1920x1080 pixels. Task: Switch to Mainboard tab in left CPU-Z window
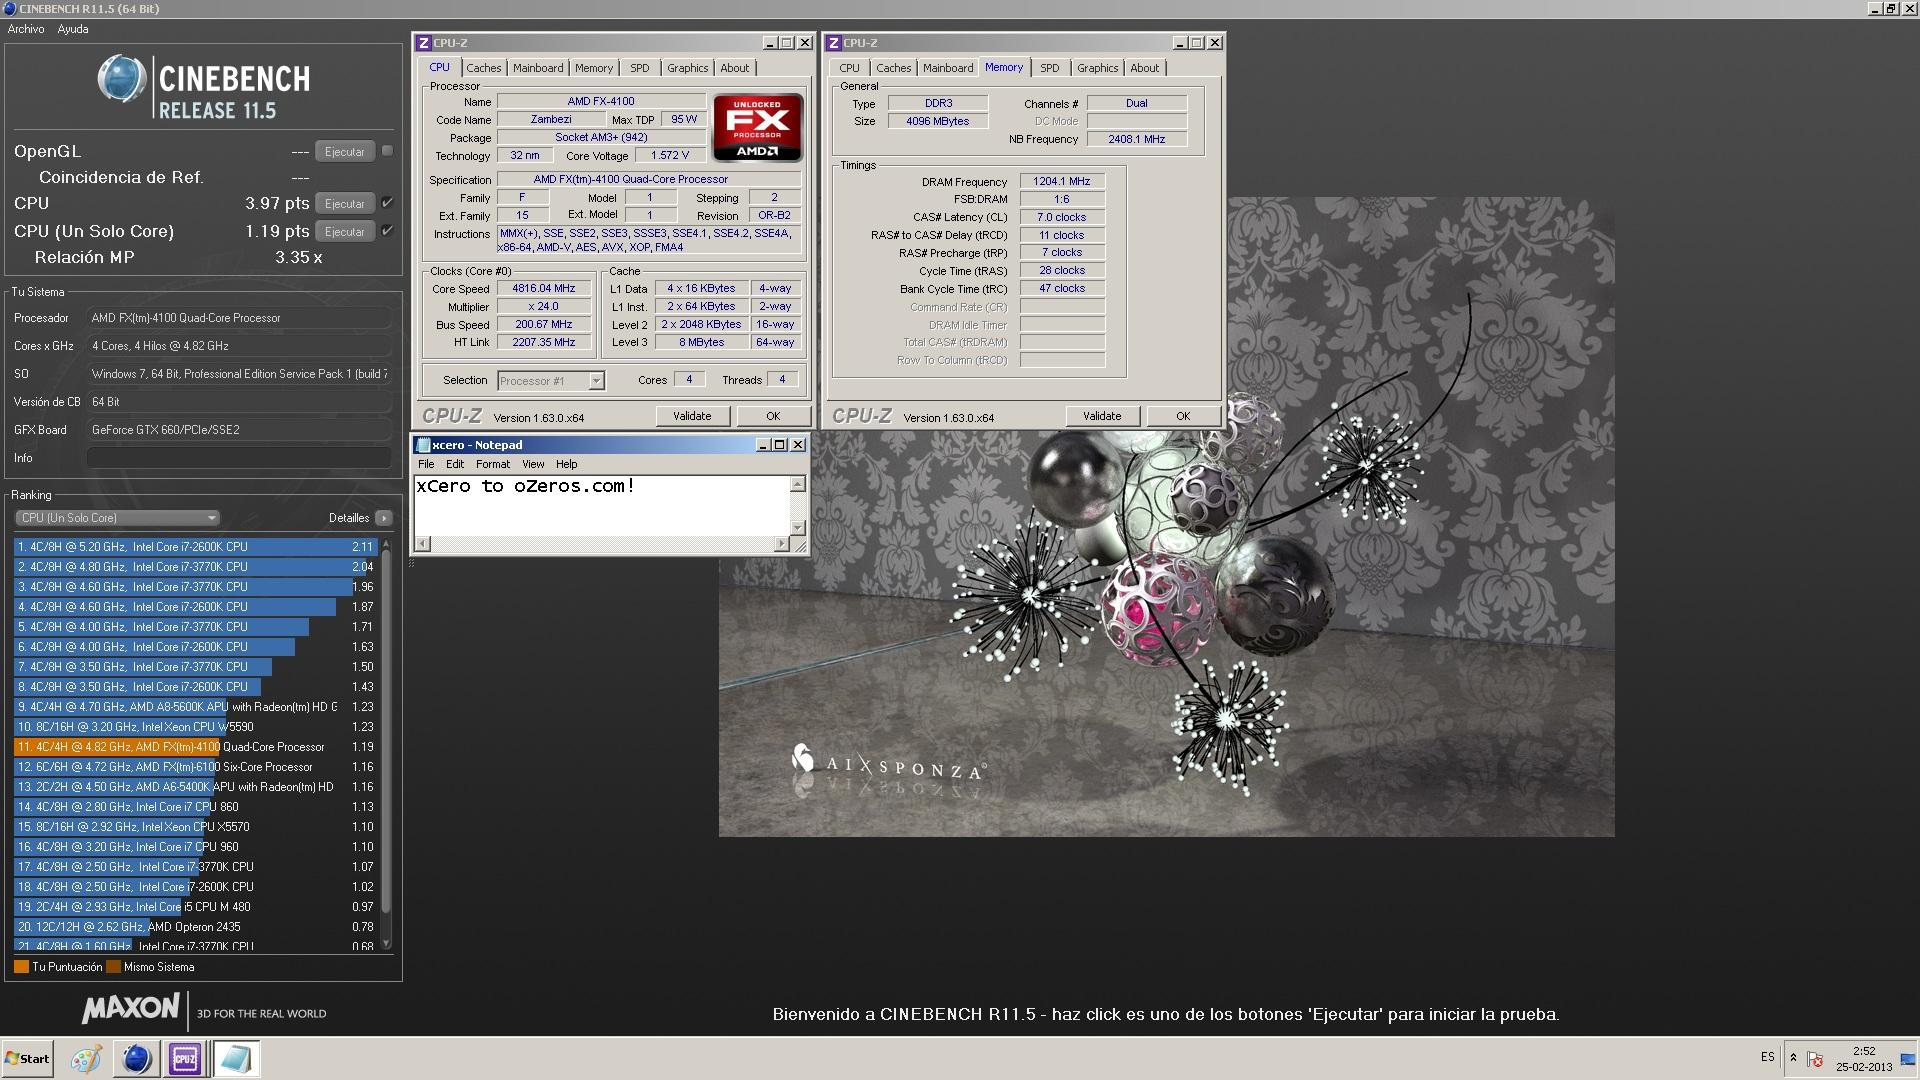538,68
